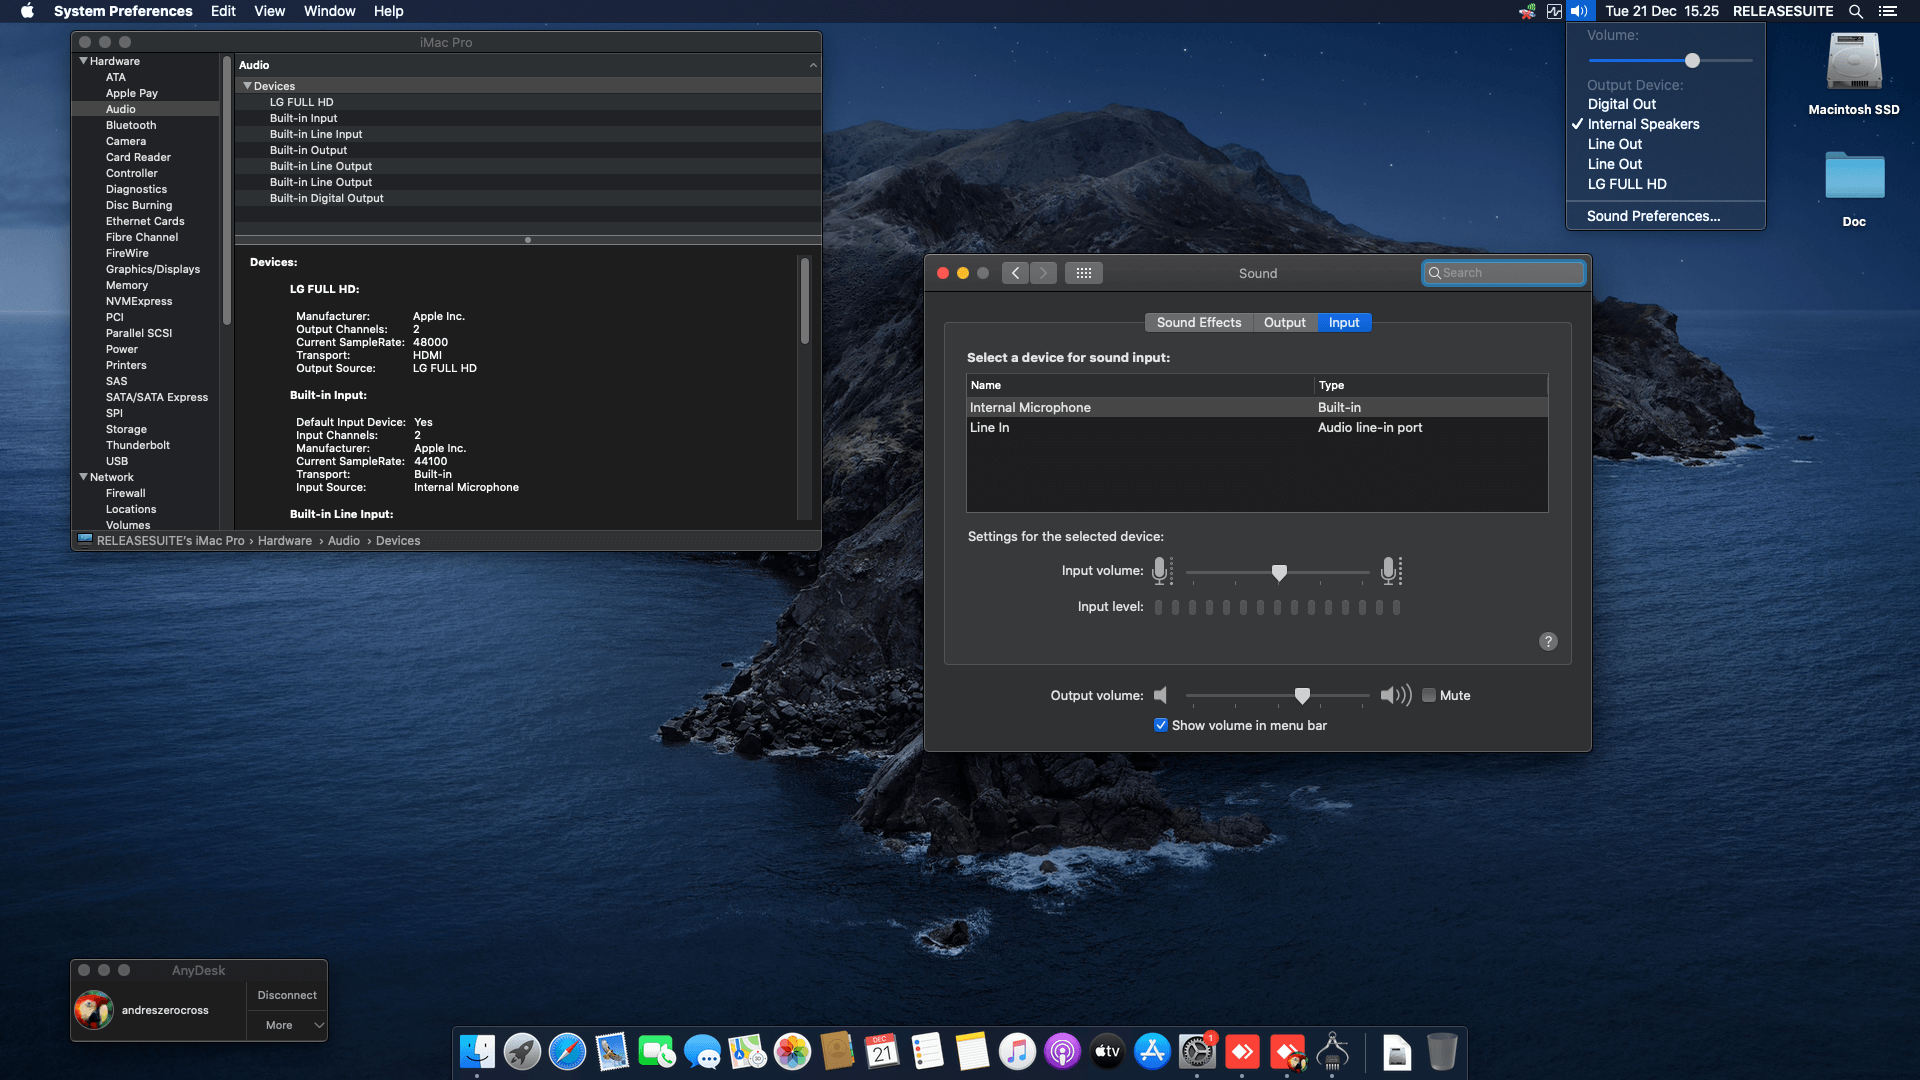
Task: Open Spotlight search in menu bar
Action: pyautogui.click(x=1856, y=11)
